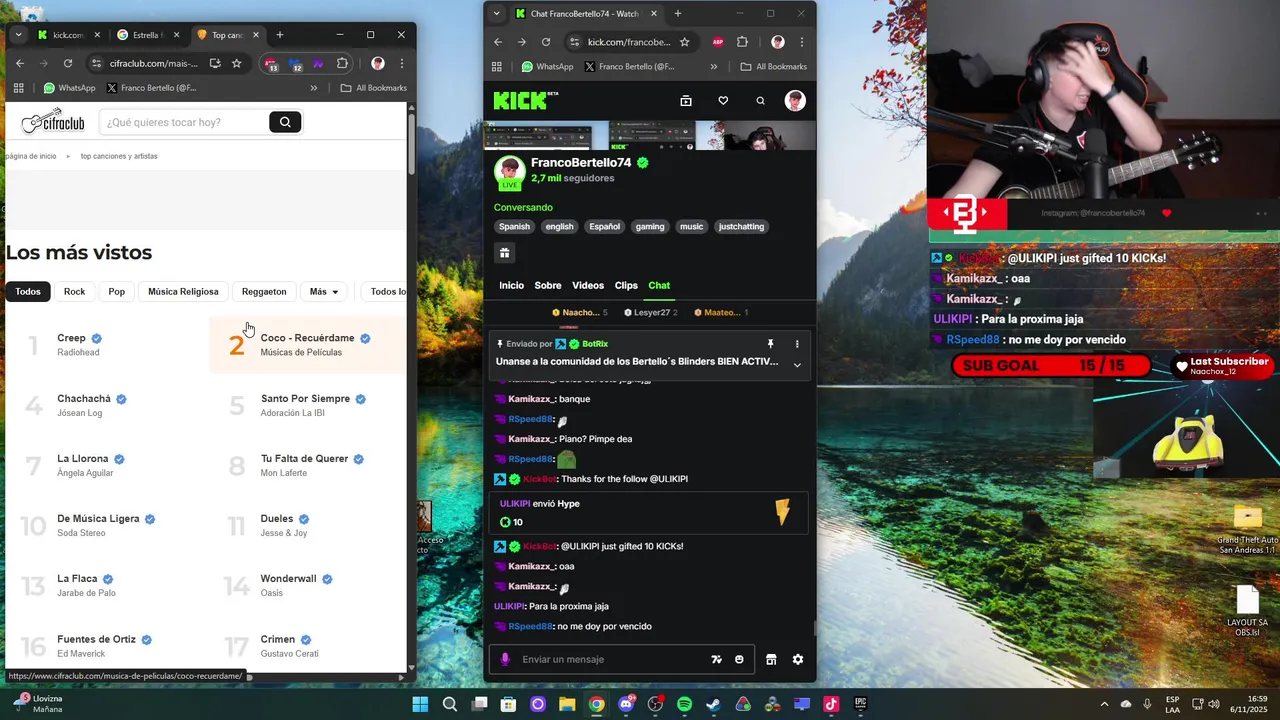Bookmark the cifraclub page with the star
The height and width of the screenshot is (720, 1280).
(237, 63)
